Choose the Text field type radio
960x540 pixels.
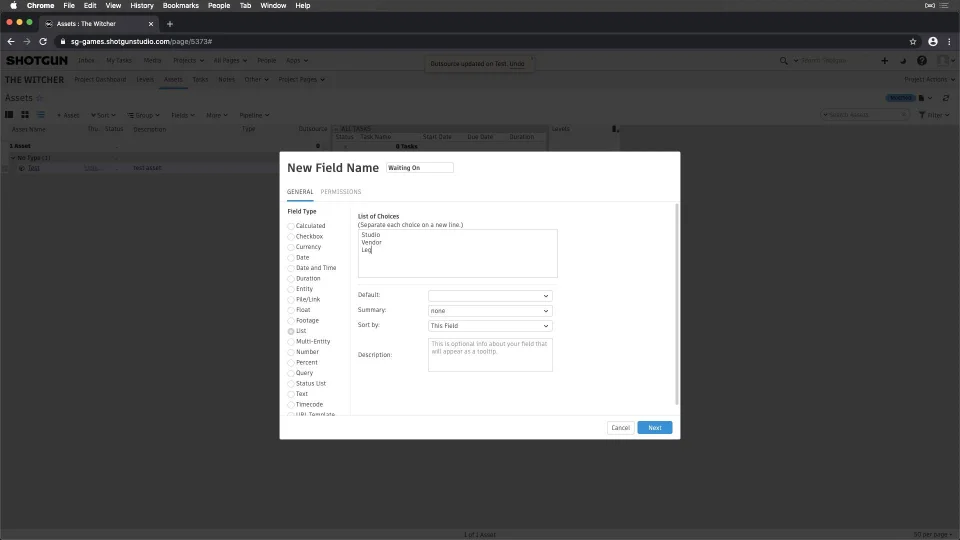291,394
